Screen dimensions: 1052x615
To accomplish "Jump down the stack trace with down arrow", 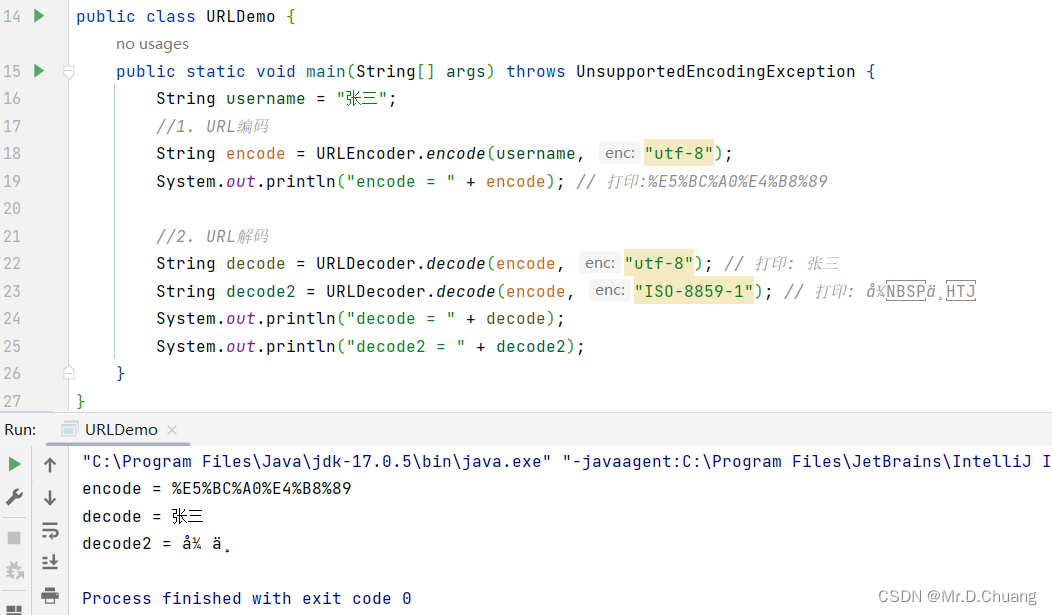I will (50, 498).
